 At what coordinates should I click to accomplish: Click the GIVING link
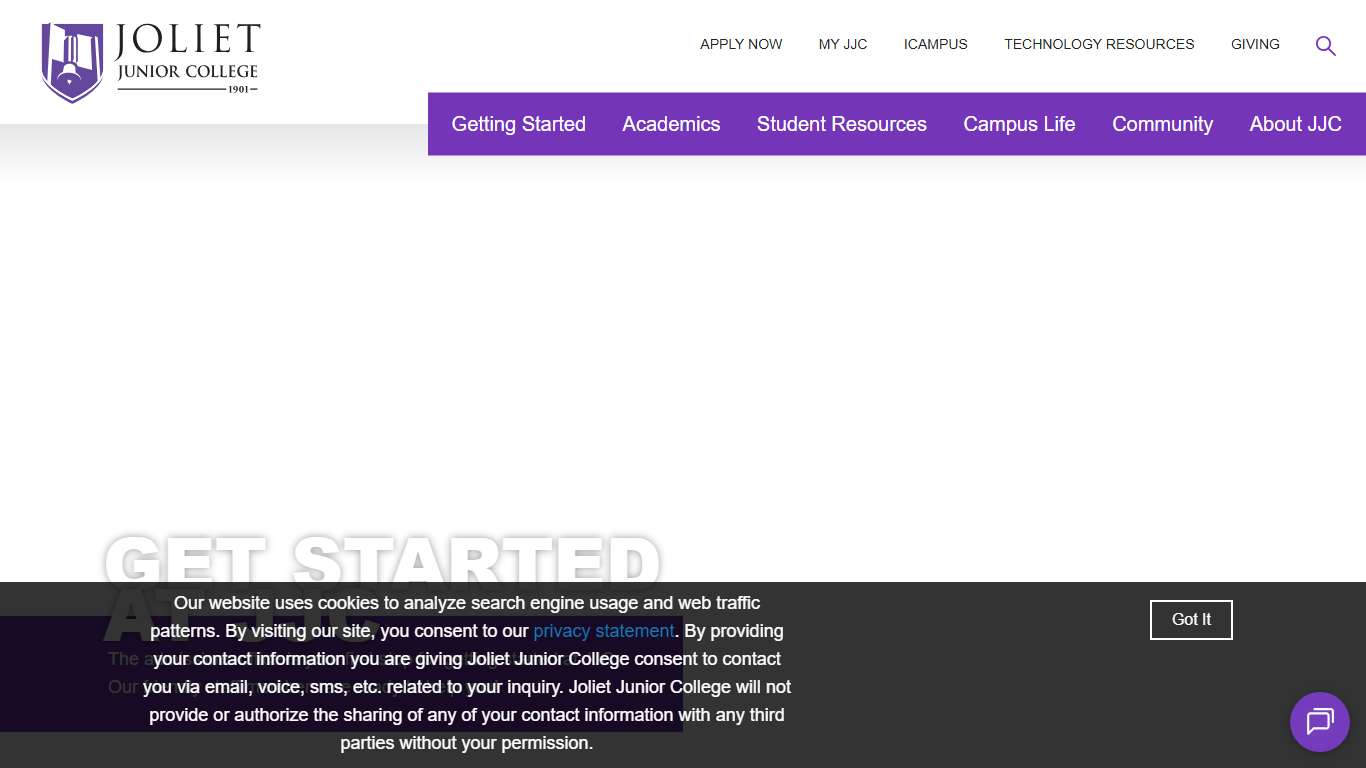pos(1255,44)
